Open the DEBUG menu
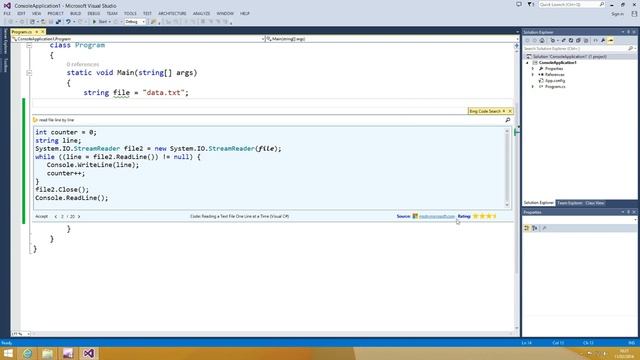The width and height of the screenshot is (640, 360). [x=93, y=13]
